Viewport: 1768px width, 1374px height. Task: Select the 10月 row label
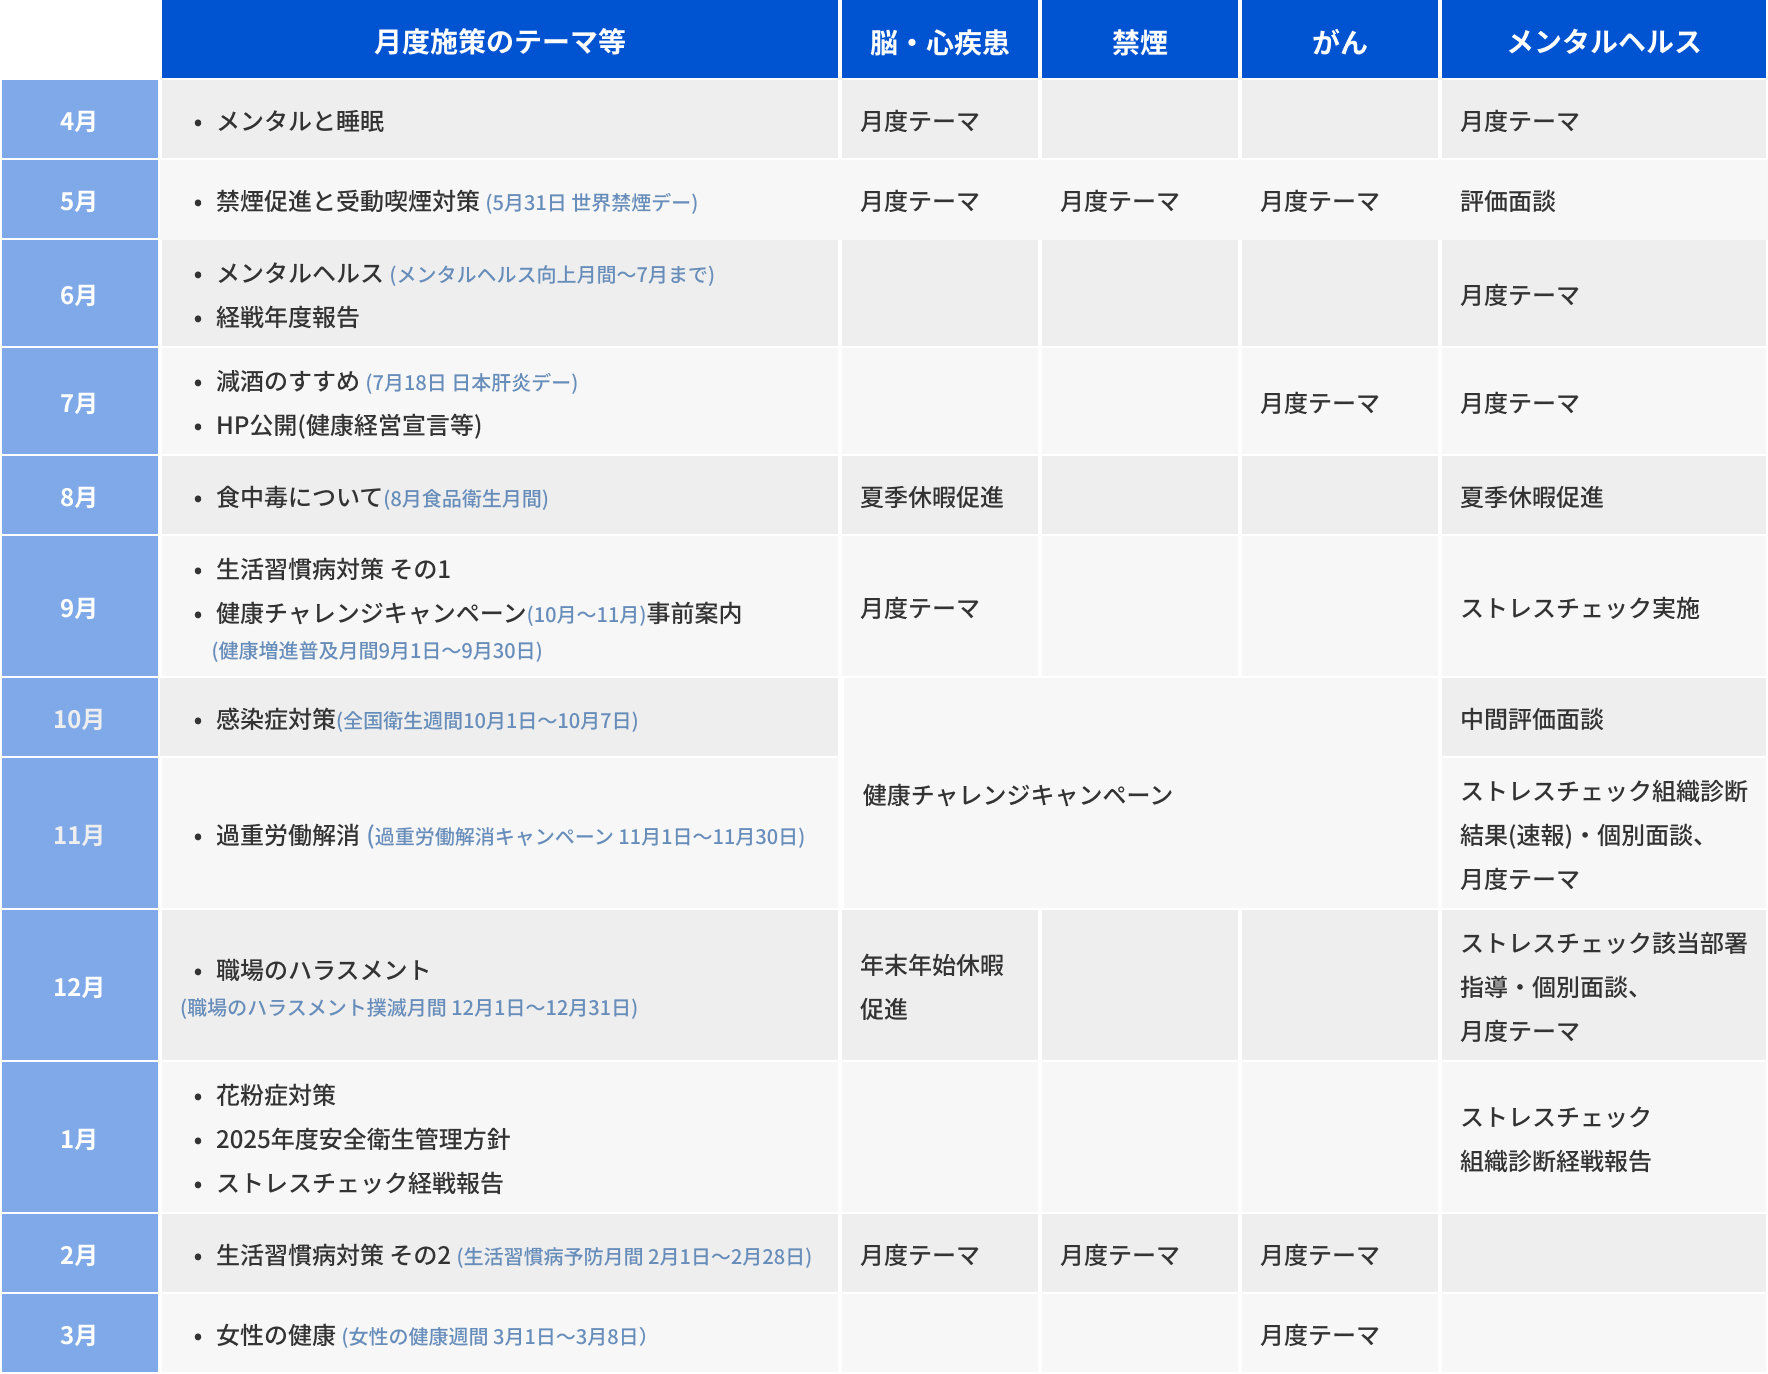point(79,718)
